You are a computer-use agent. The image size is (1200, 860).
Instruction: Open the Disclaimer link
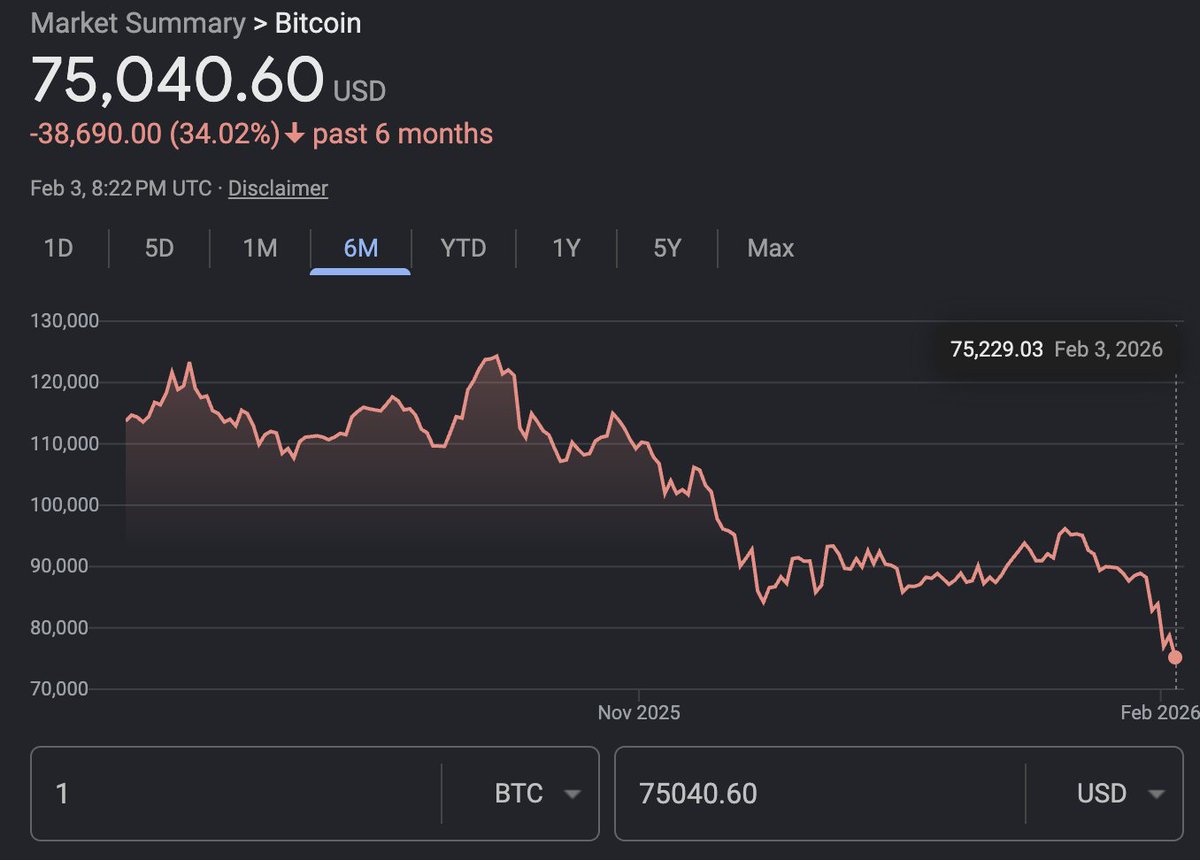278,188
